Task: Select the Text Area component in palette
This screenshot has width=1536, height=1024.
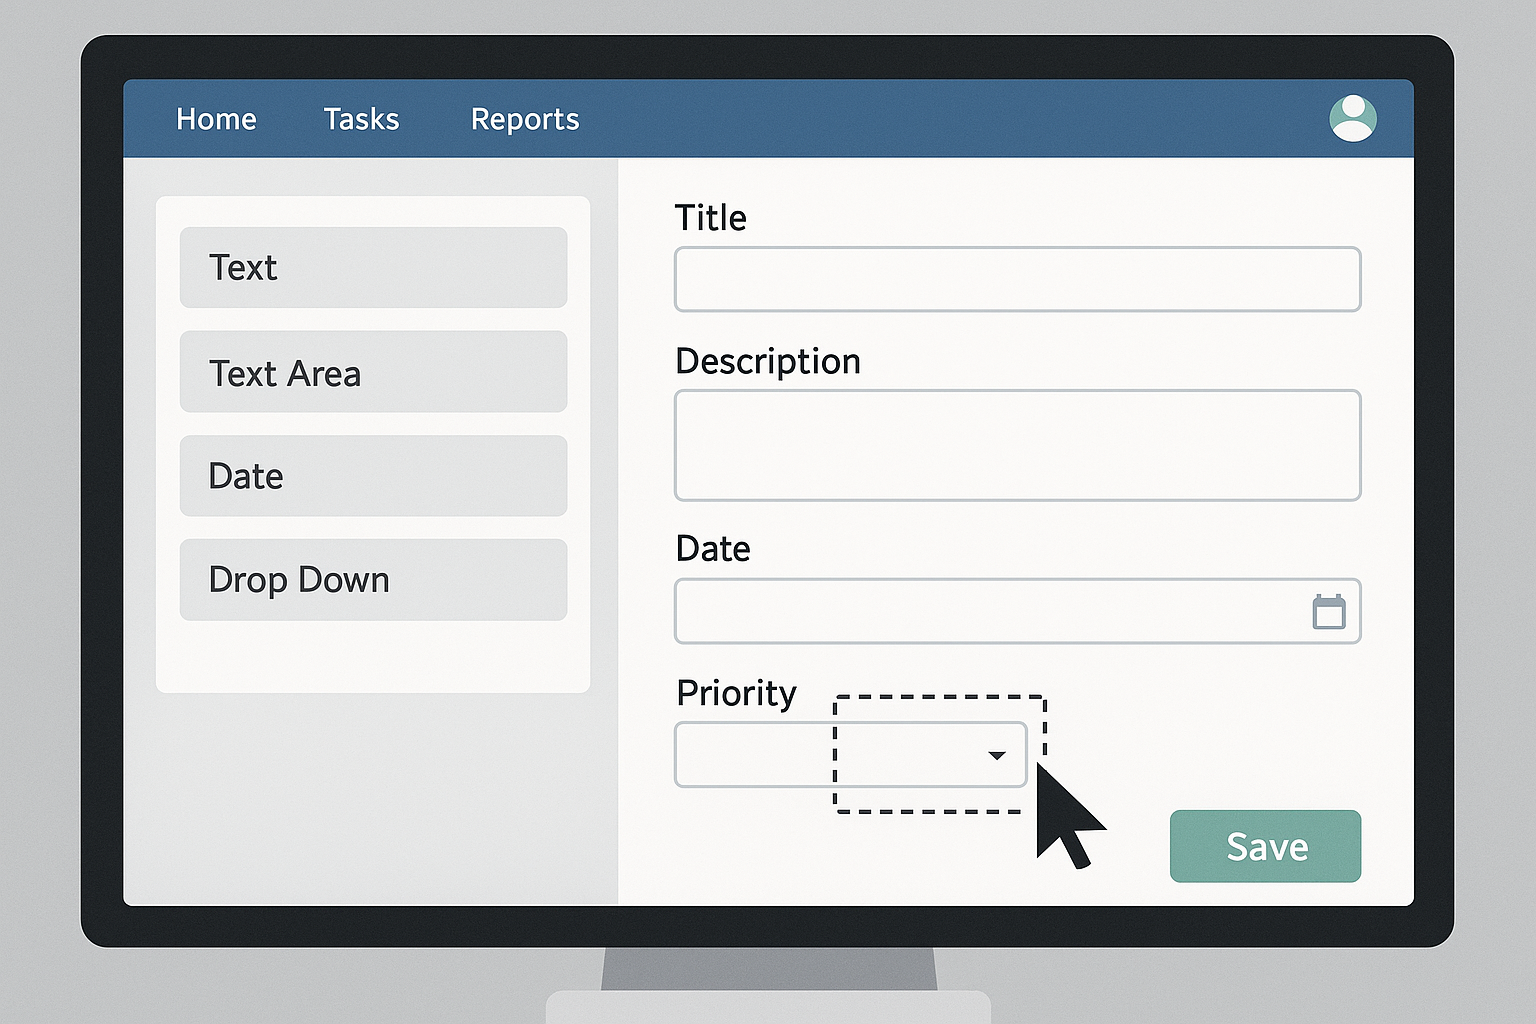Action: [x=373, y=372]
